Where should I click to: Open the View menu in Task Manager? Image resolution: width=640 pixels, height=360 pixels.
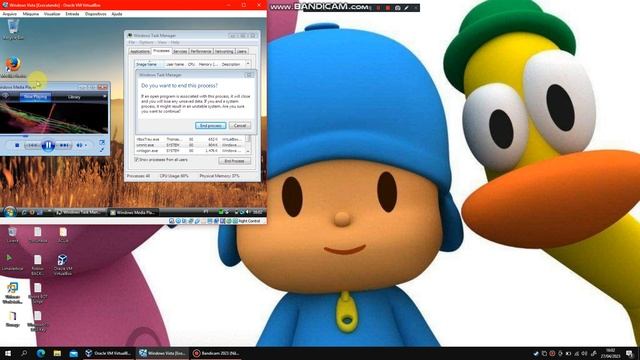[x=162, y=42]
